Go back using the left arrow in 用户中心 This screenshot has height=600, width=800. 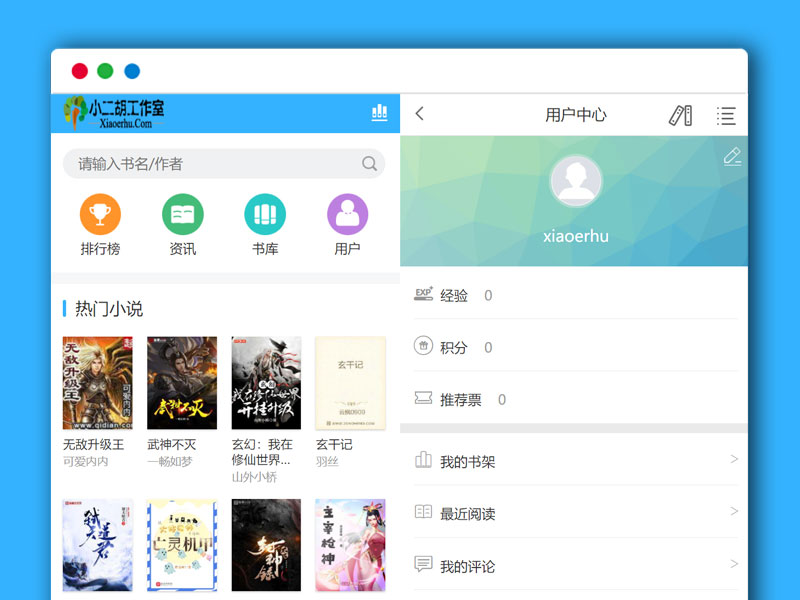tap(421, 114)
